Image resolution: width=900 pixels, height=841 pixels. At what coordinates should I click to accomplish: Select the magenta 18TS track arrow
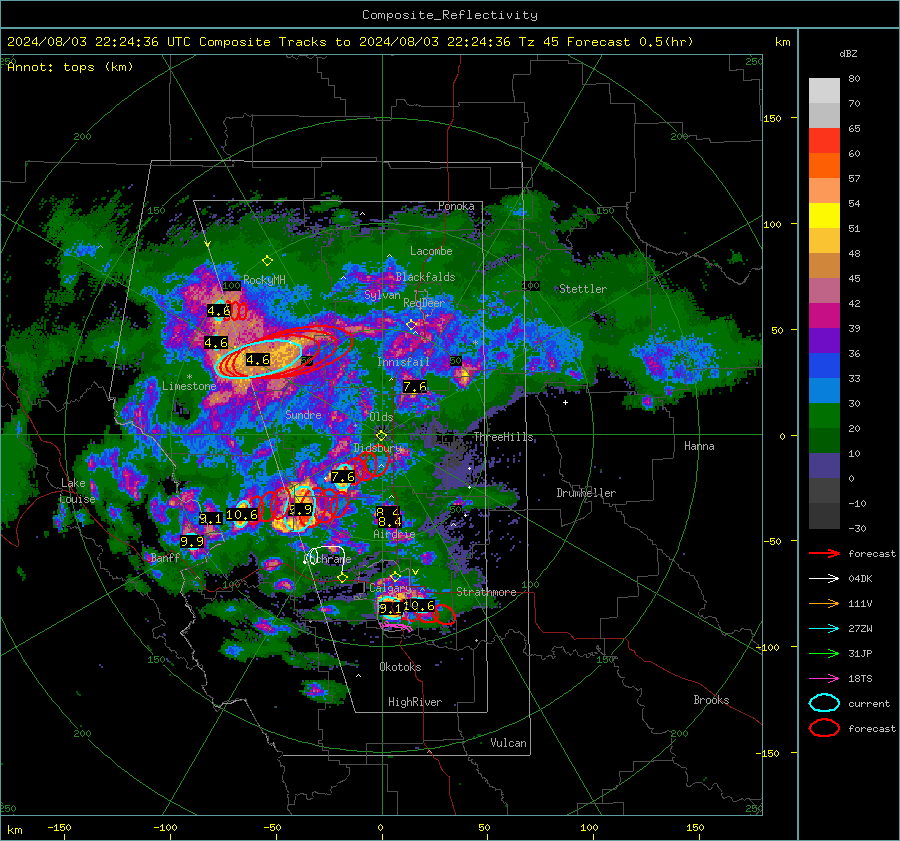824,679
